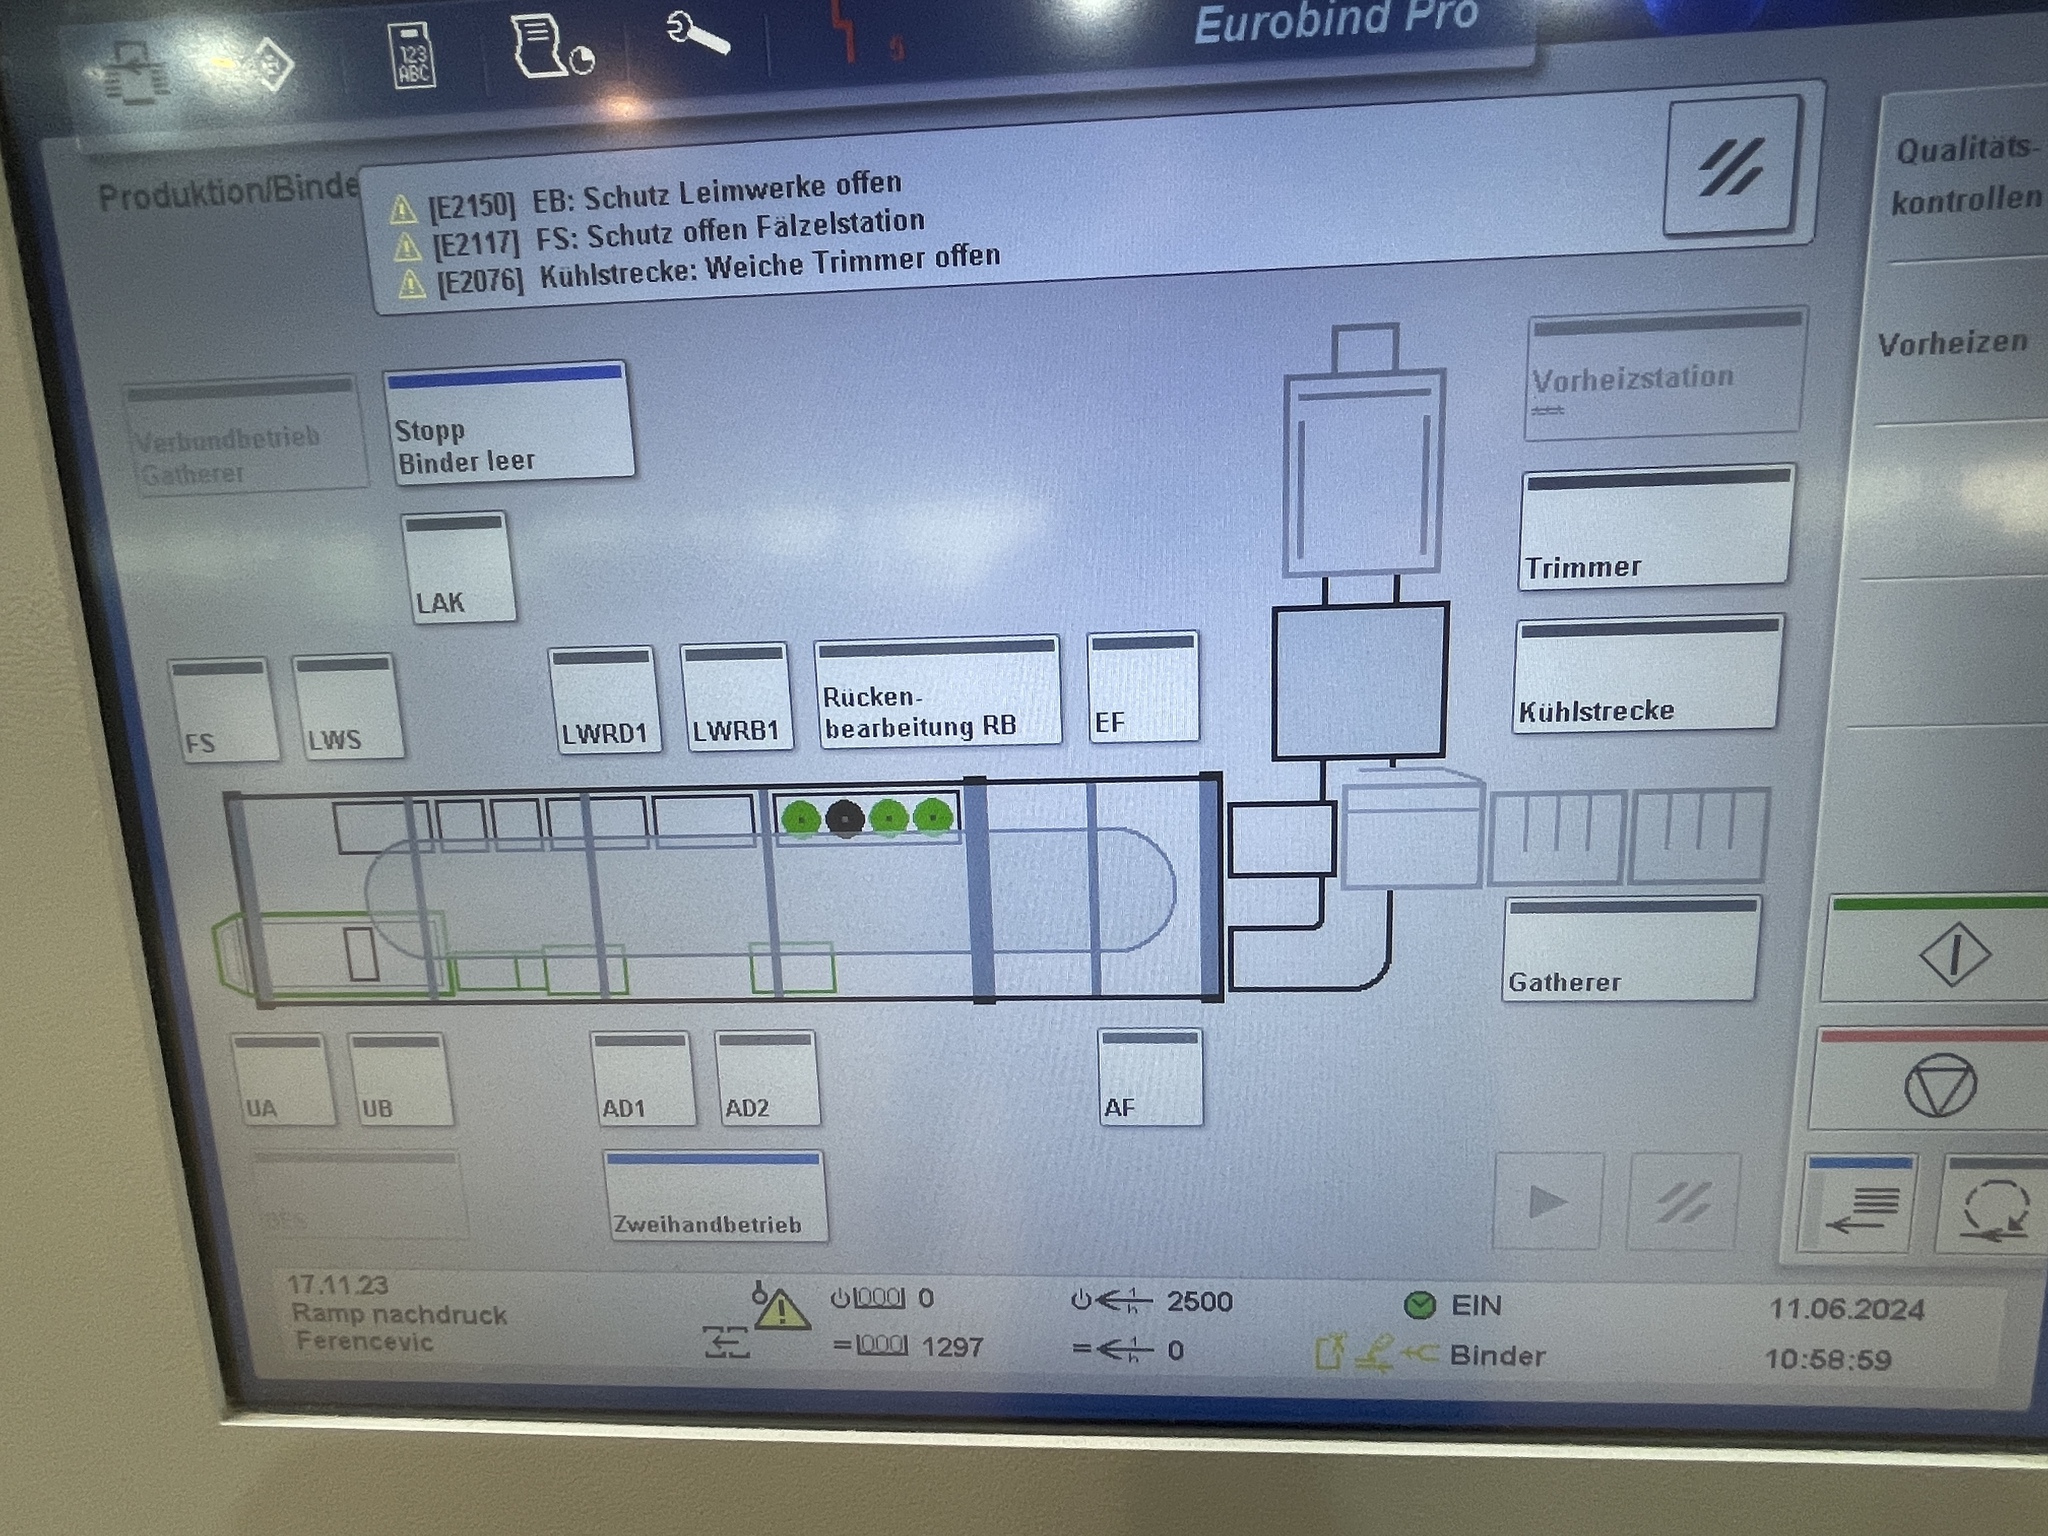Image resolution: width=2048 pixels, height=1536 pixels.
Task: Select the speed value 2500
Action: (x=1200, y=1301)
